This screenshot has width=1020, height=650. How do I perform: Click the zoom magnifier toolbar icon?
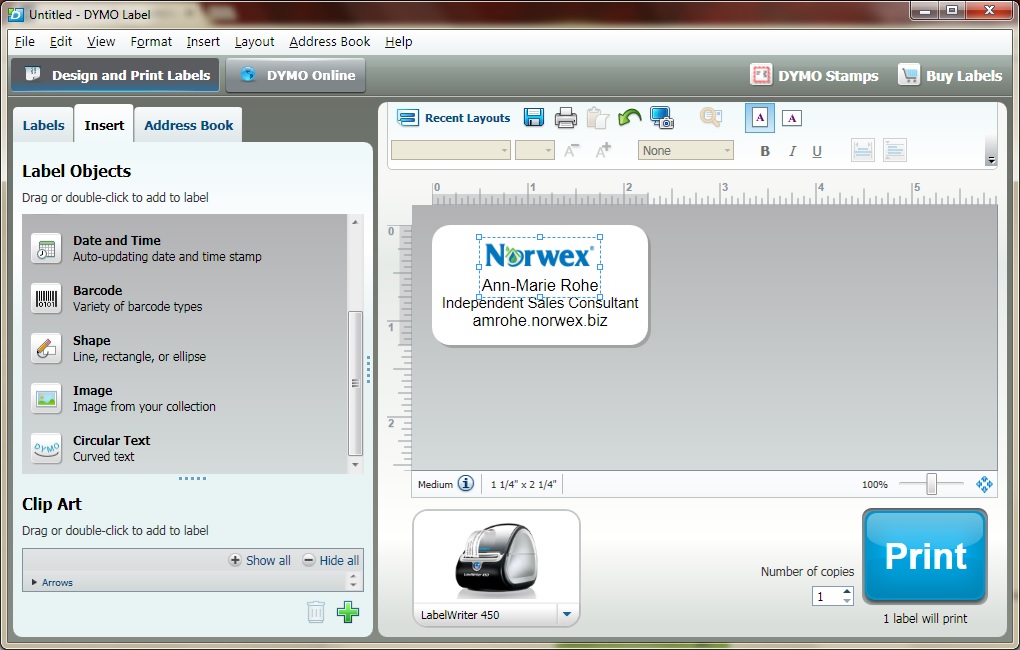pos(710,117)
